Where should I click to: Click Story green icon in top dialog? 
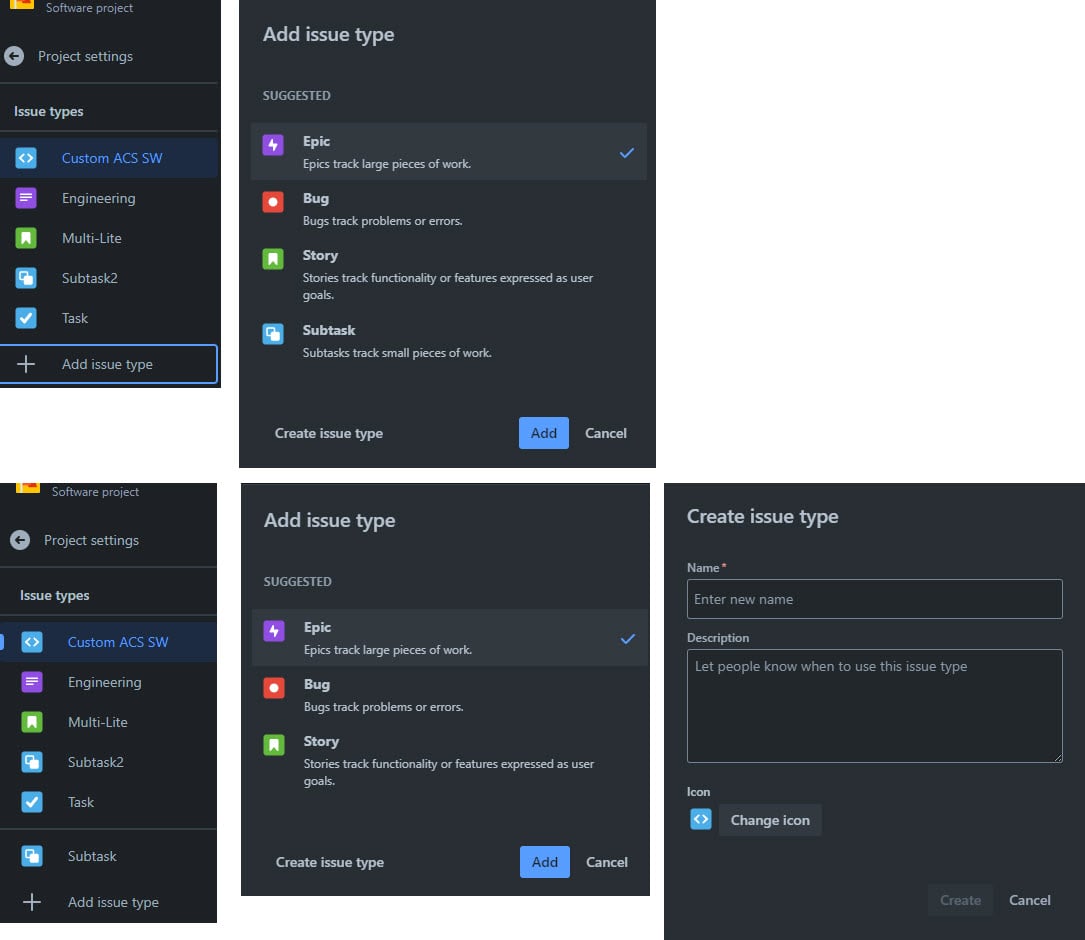coord(273,259)
